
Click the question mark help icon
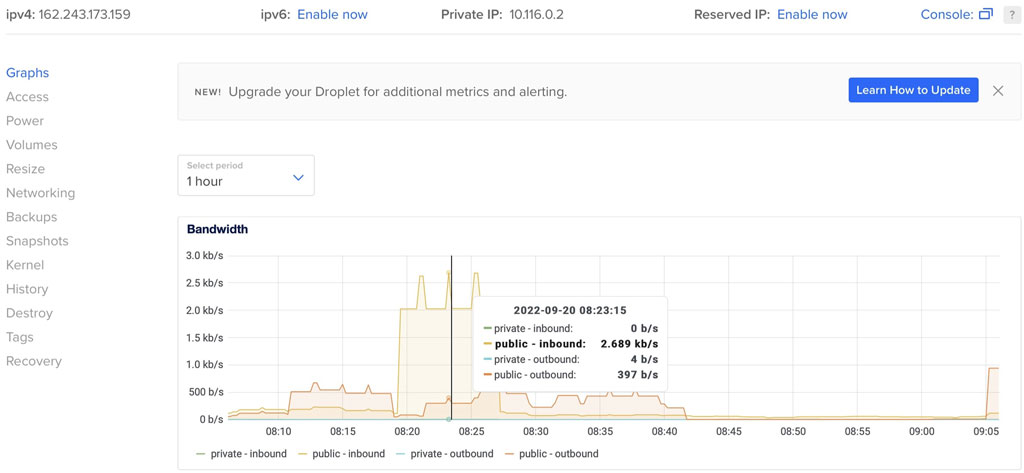[x=1012, y=15]
